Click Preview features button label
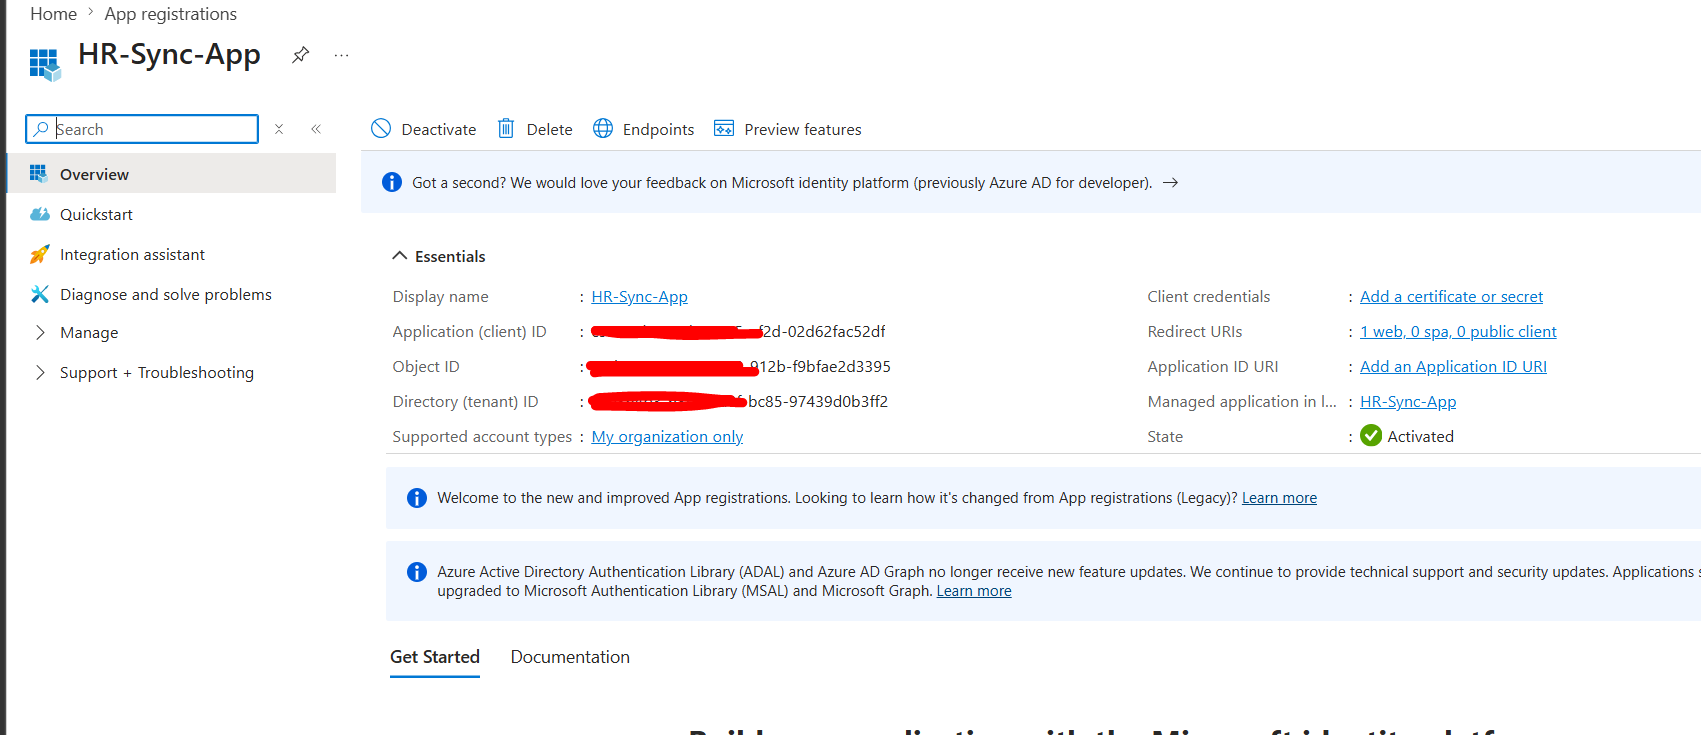The width and height of the screenshot is (1701, 735). click(803, 129)
